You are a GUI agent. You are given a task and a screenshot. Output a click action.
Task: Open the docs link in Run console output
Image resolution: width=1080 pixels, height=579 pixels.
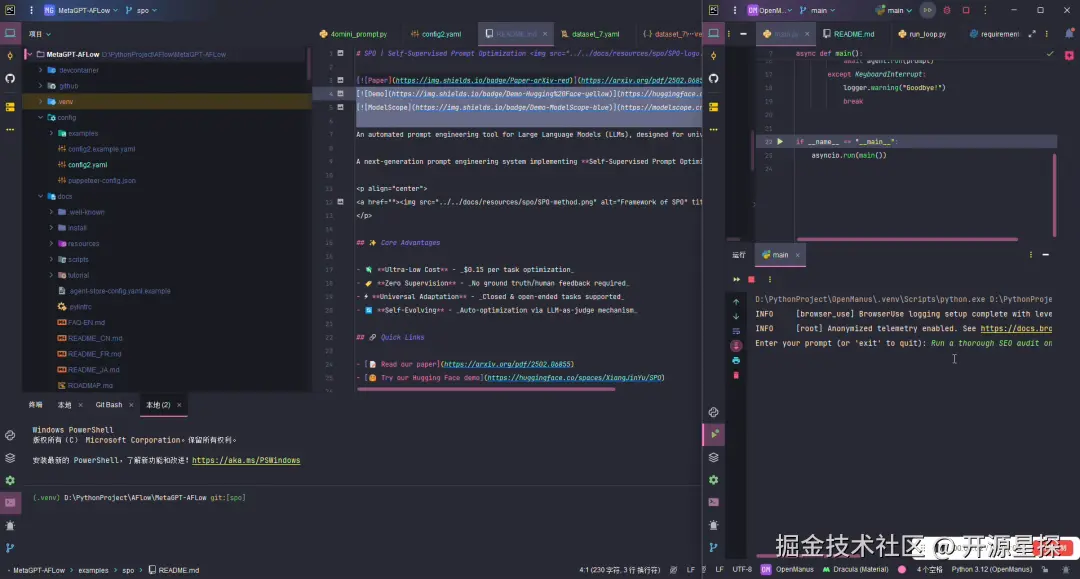click(x=1016, y=328)
